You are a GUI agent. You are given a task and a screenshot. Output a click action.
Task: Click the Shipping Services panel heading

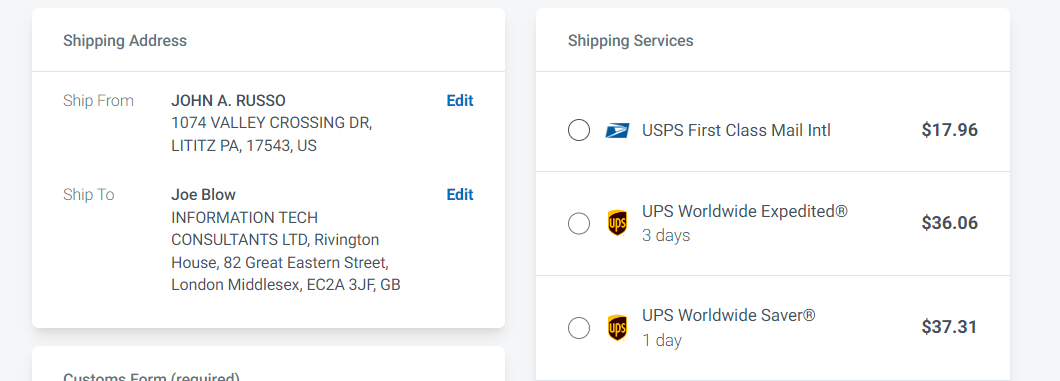[631, 41]
